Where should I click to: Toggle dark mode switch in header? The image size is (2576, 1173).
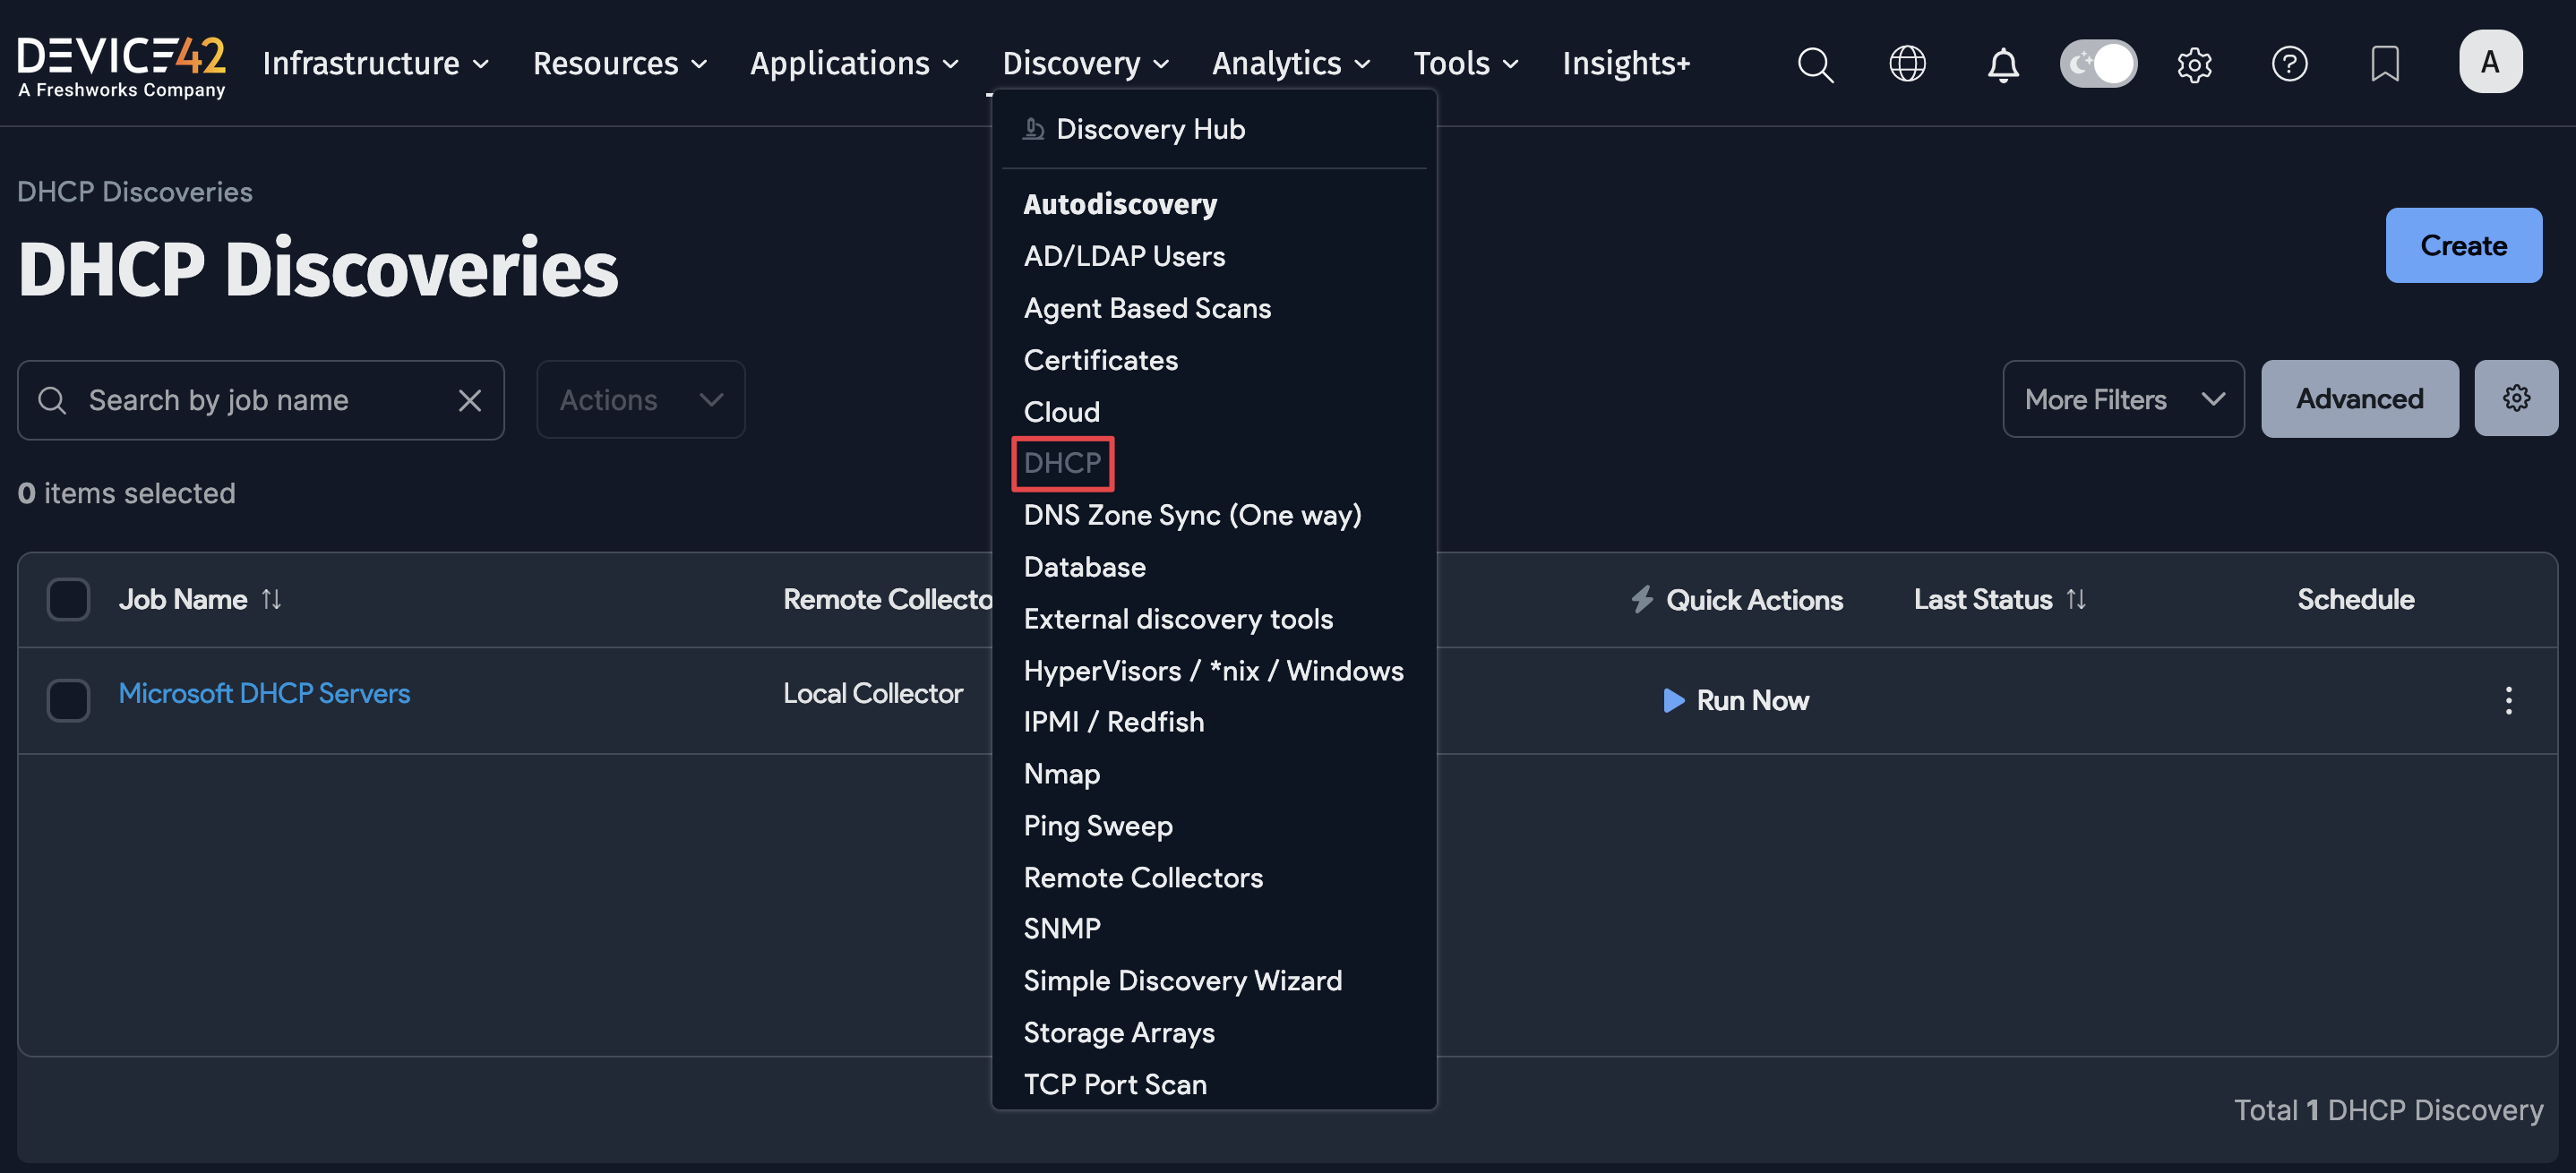[x=2098, y=63]
